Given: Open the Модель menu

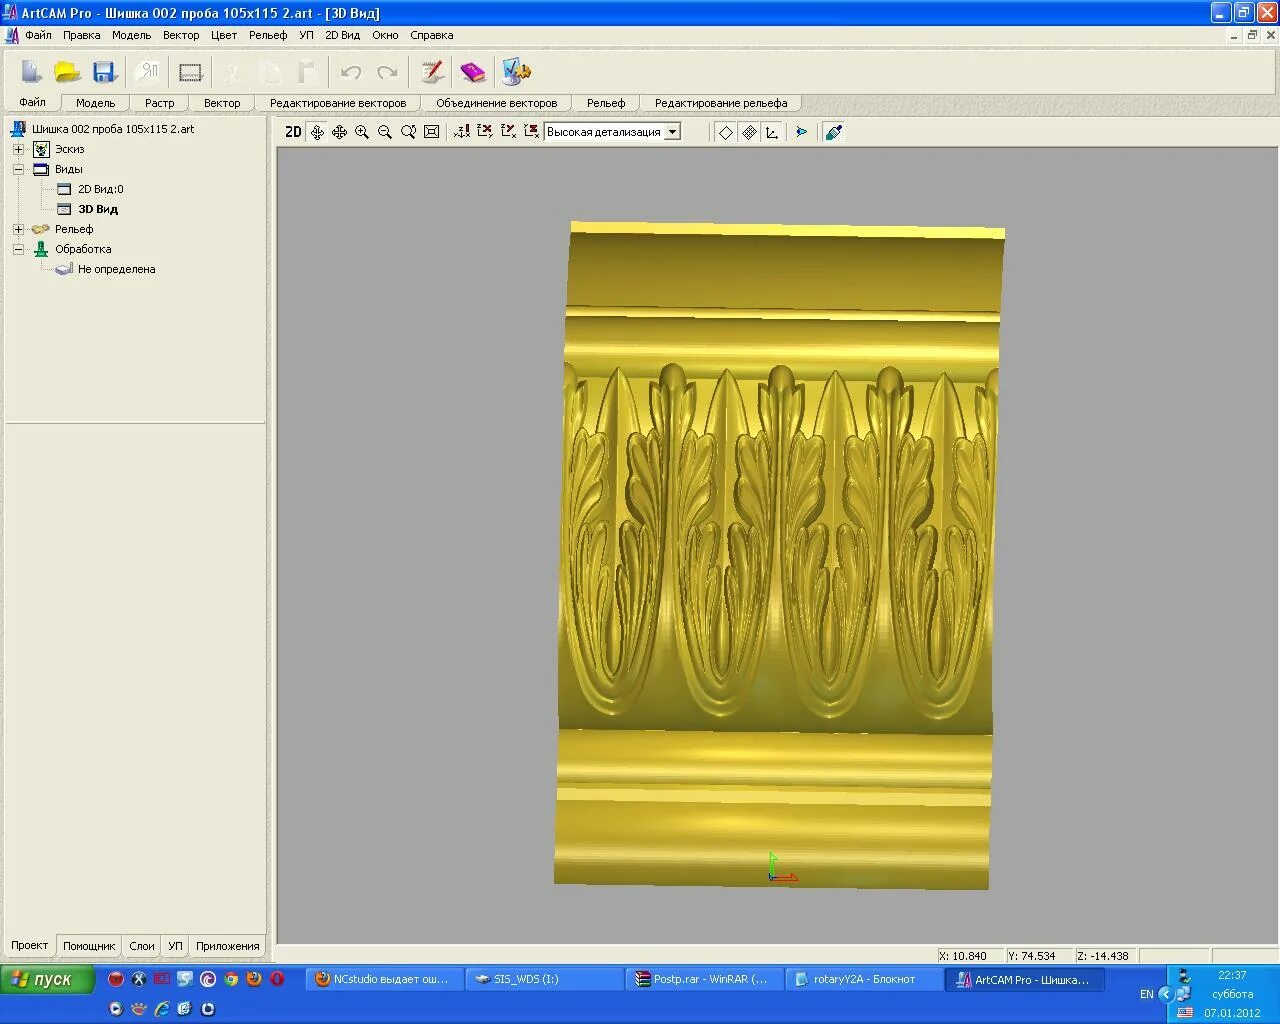Looking at the screenshot, I should [x=131, y=35].
